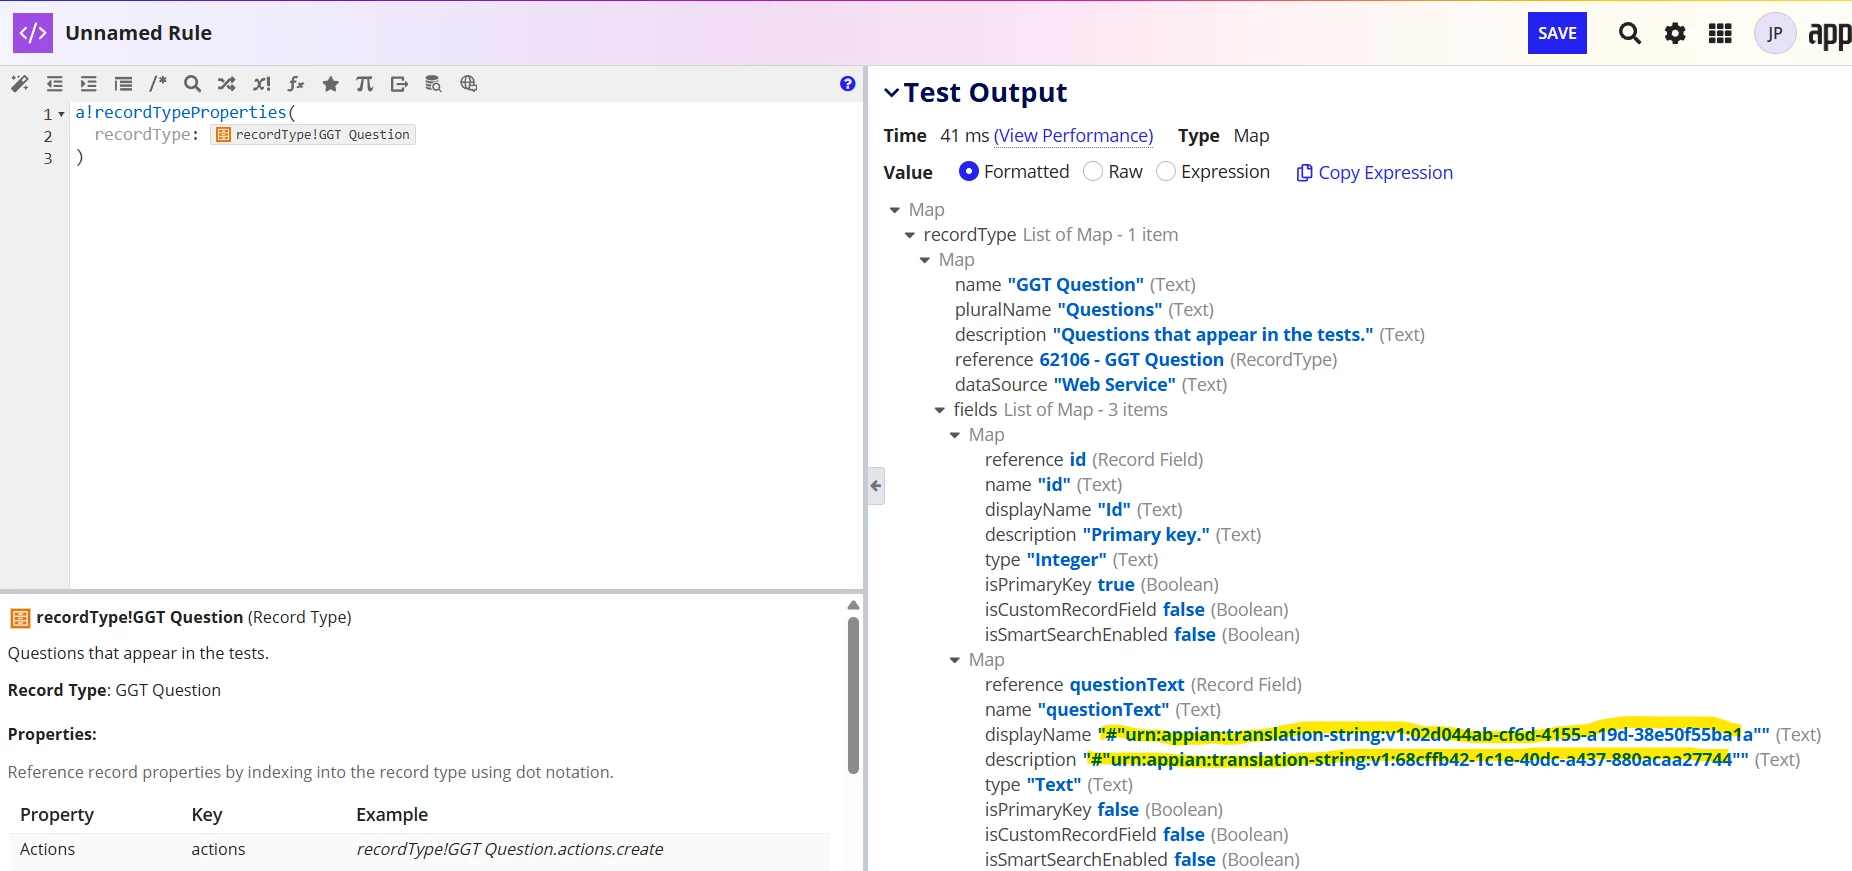Click the database query toolbar icon
Screen dimensions: 1852x871
(x=433, y=84)
